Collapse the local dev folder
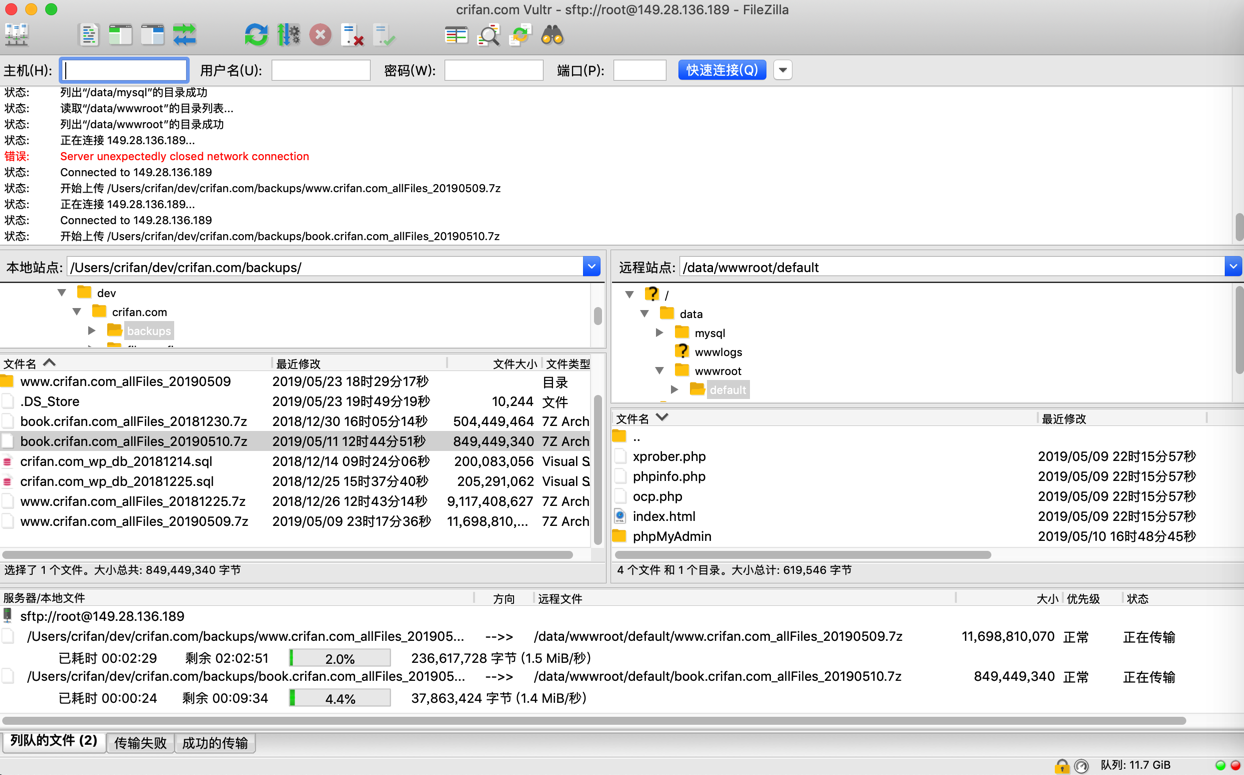The image size is (1244, 775). pos(62,293)
